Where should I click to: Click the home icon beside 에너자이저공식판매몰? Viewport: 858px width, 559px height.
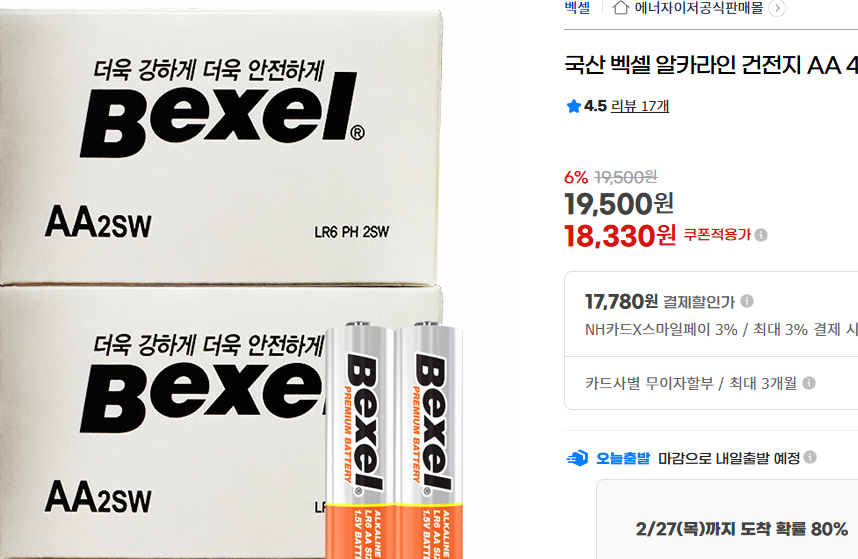coord(621,8)
